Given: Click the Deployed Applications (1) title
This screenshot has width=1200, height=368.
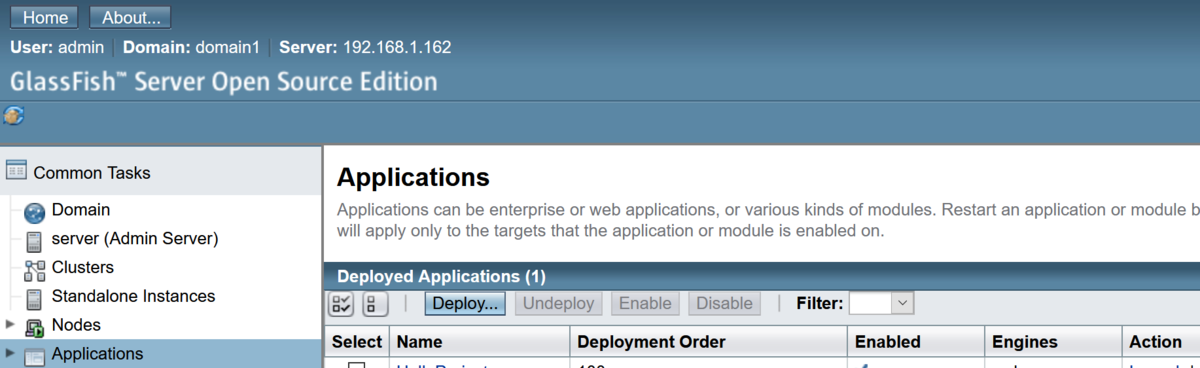Looking at the screenshot, I should point(441,277).
